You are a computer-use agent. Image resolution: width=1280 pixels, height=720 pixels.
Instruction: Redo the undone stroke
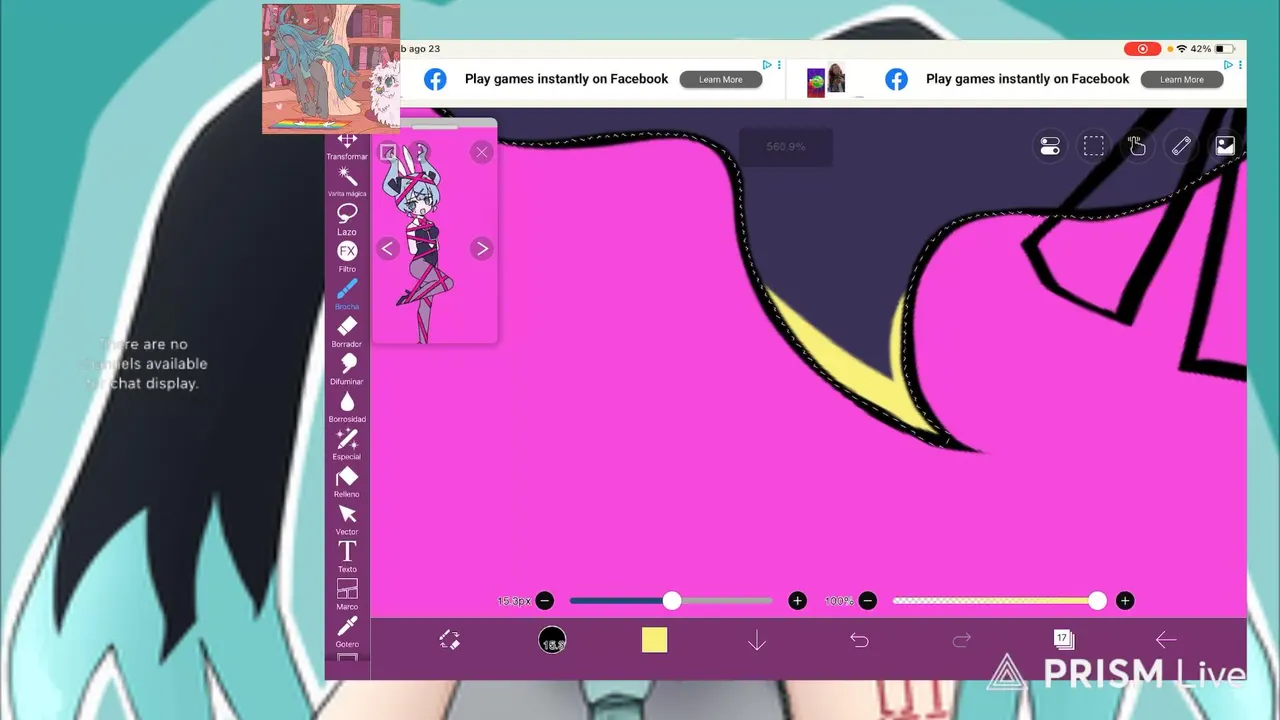(x=962, y=640)
